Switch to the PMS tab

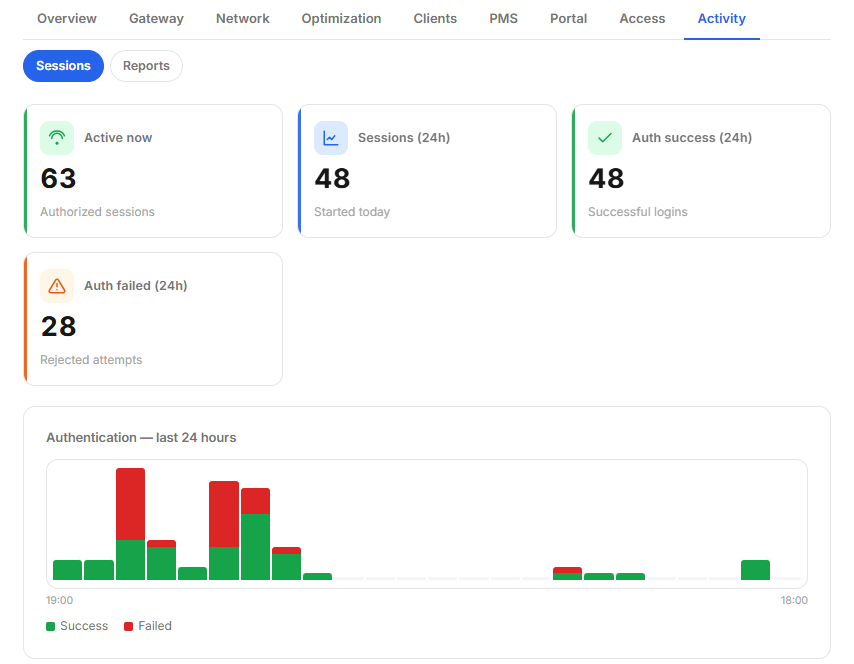click(x=503, y=19)
